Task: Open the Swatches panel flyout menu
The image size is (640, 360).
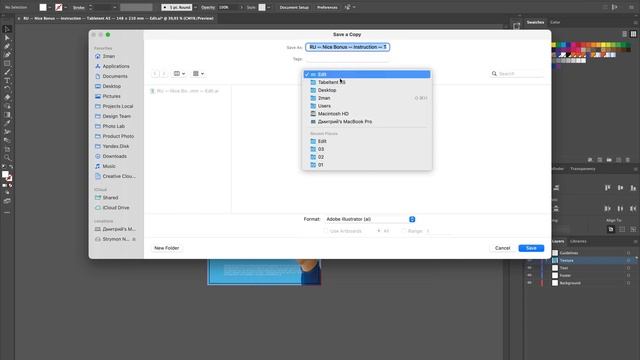Action: (635, 22)
